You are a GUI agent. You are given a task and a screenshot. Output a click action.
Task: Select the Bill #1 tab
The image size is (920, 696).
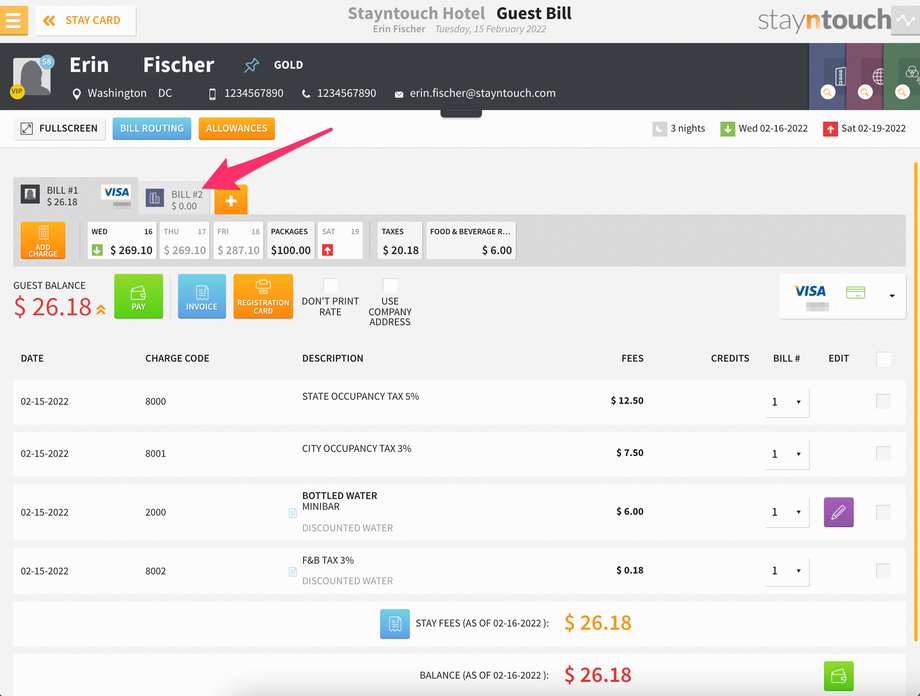coord(76,196)
